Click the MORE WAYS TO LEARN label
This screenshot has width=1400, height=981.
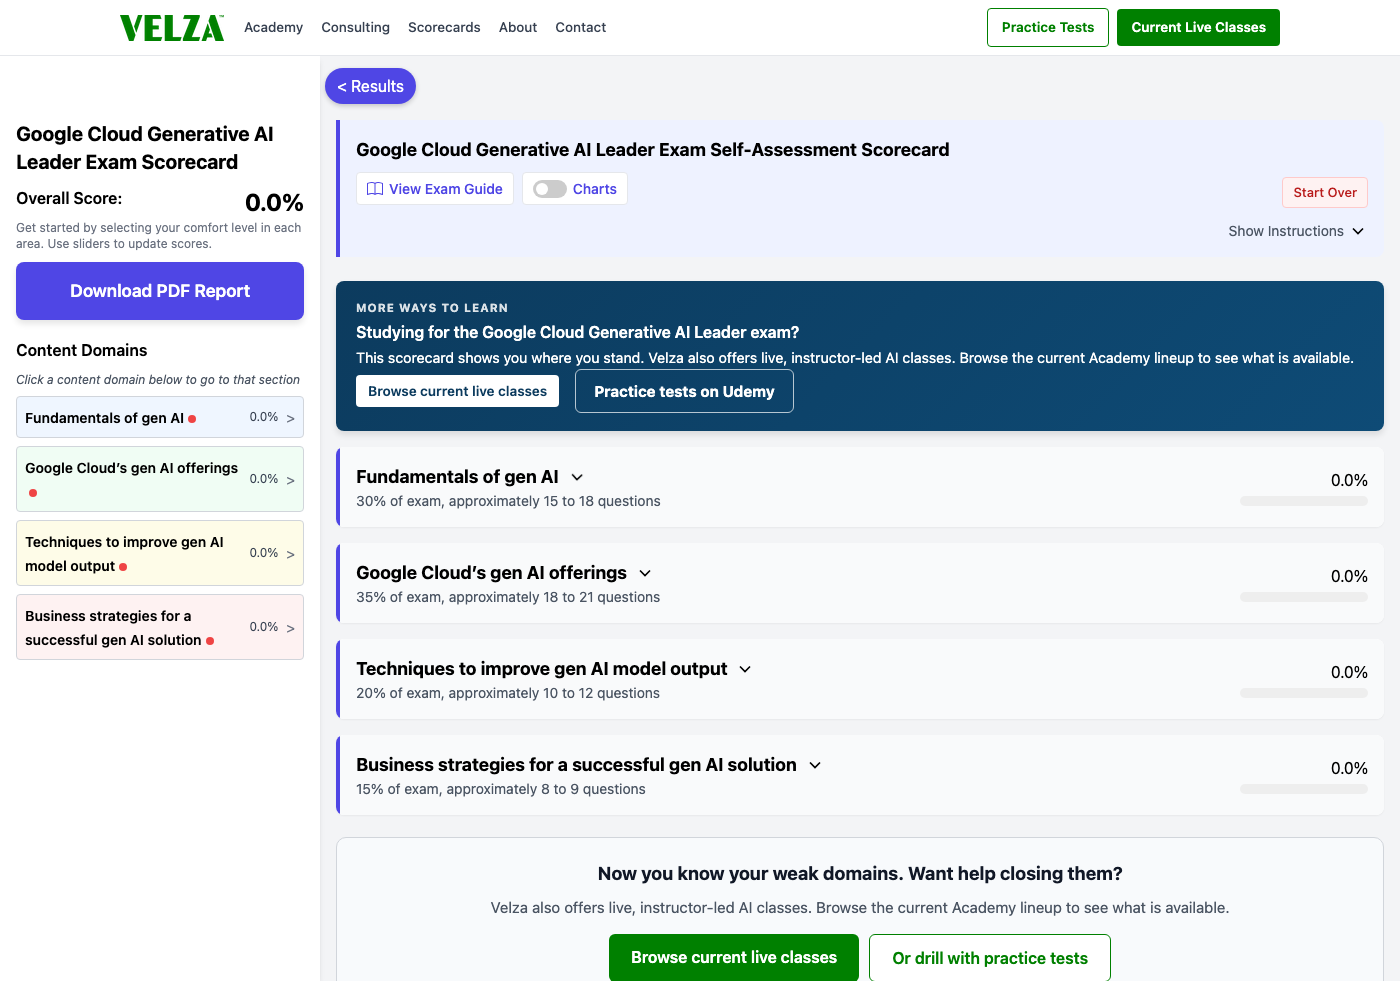pyautogui.click(x=432, y=308)
